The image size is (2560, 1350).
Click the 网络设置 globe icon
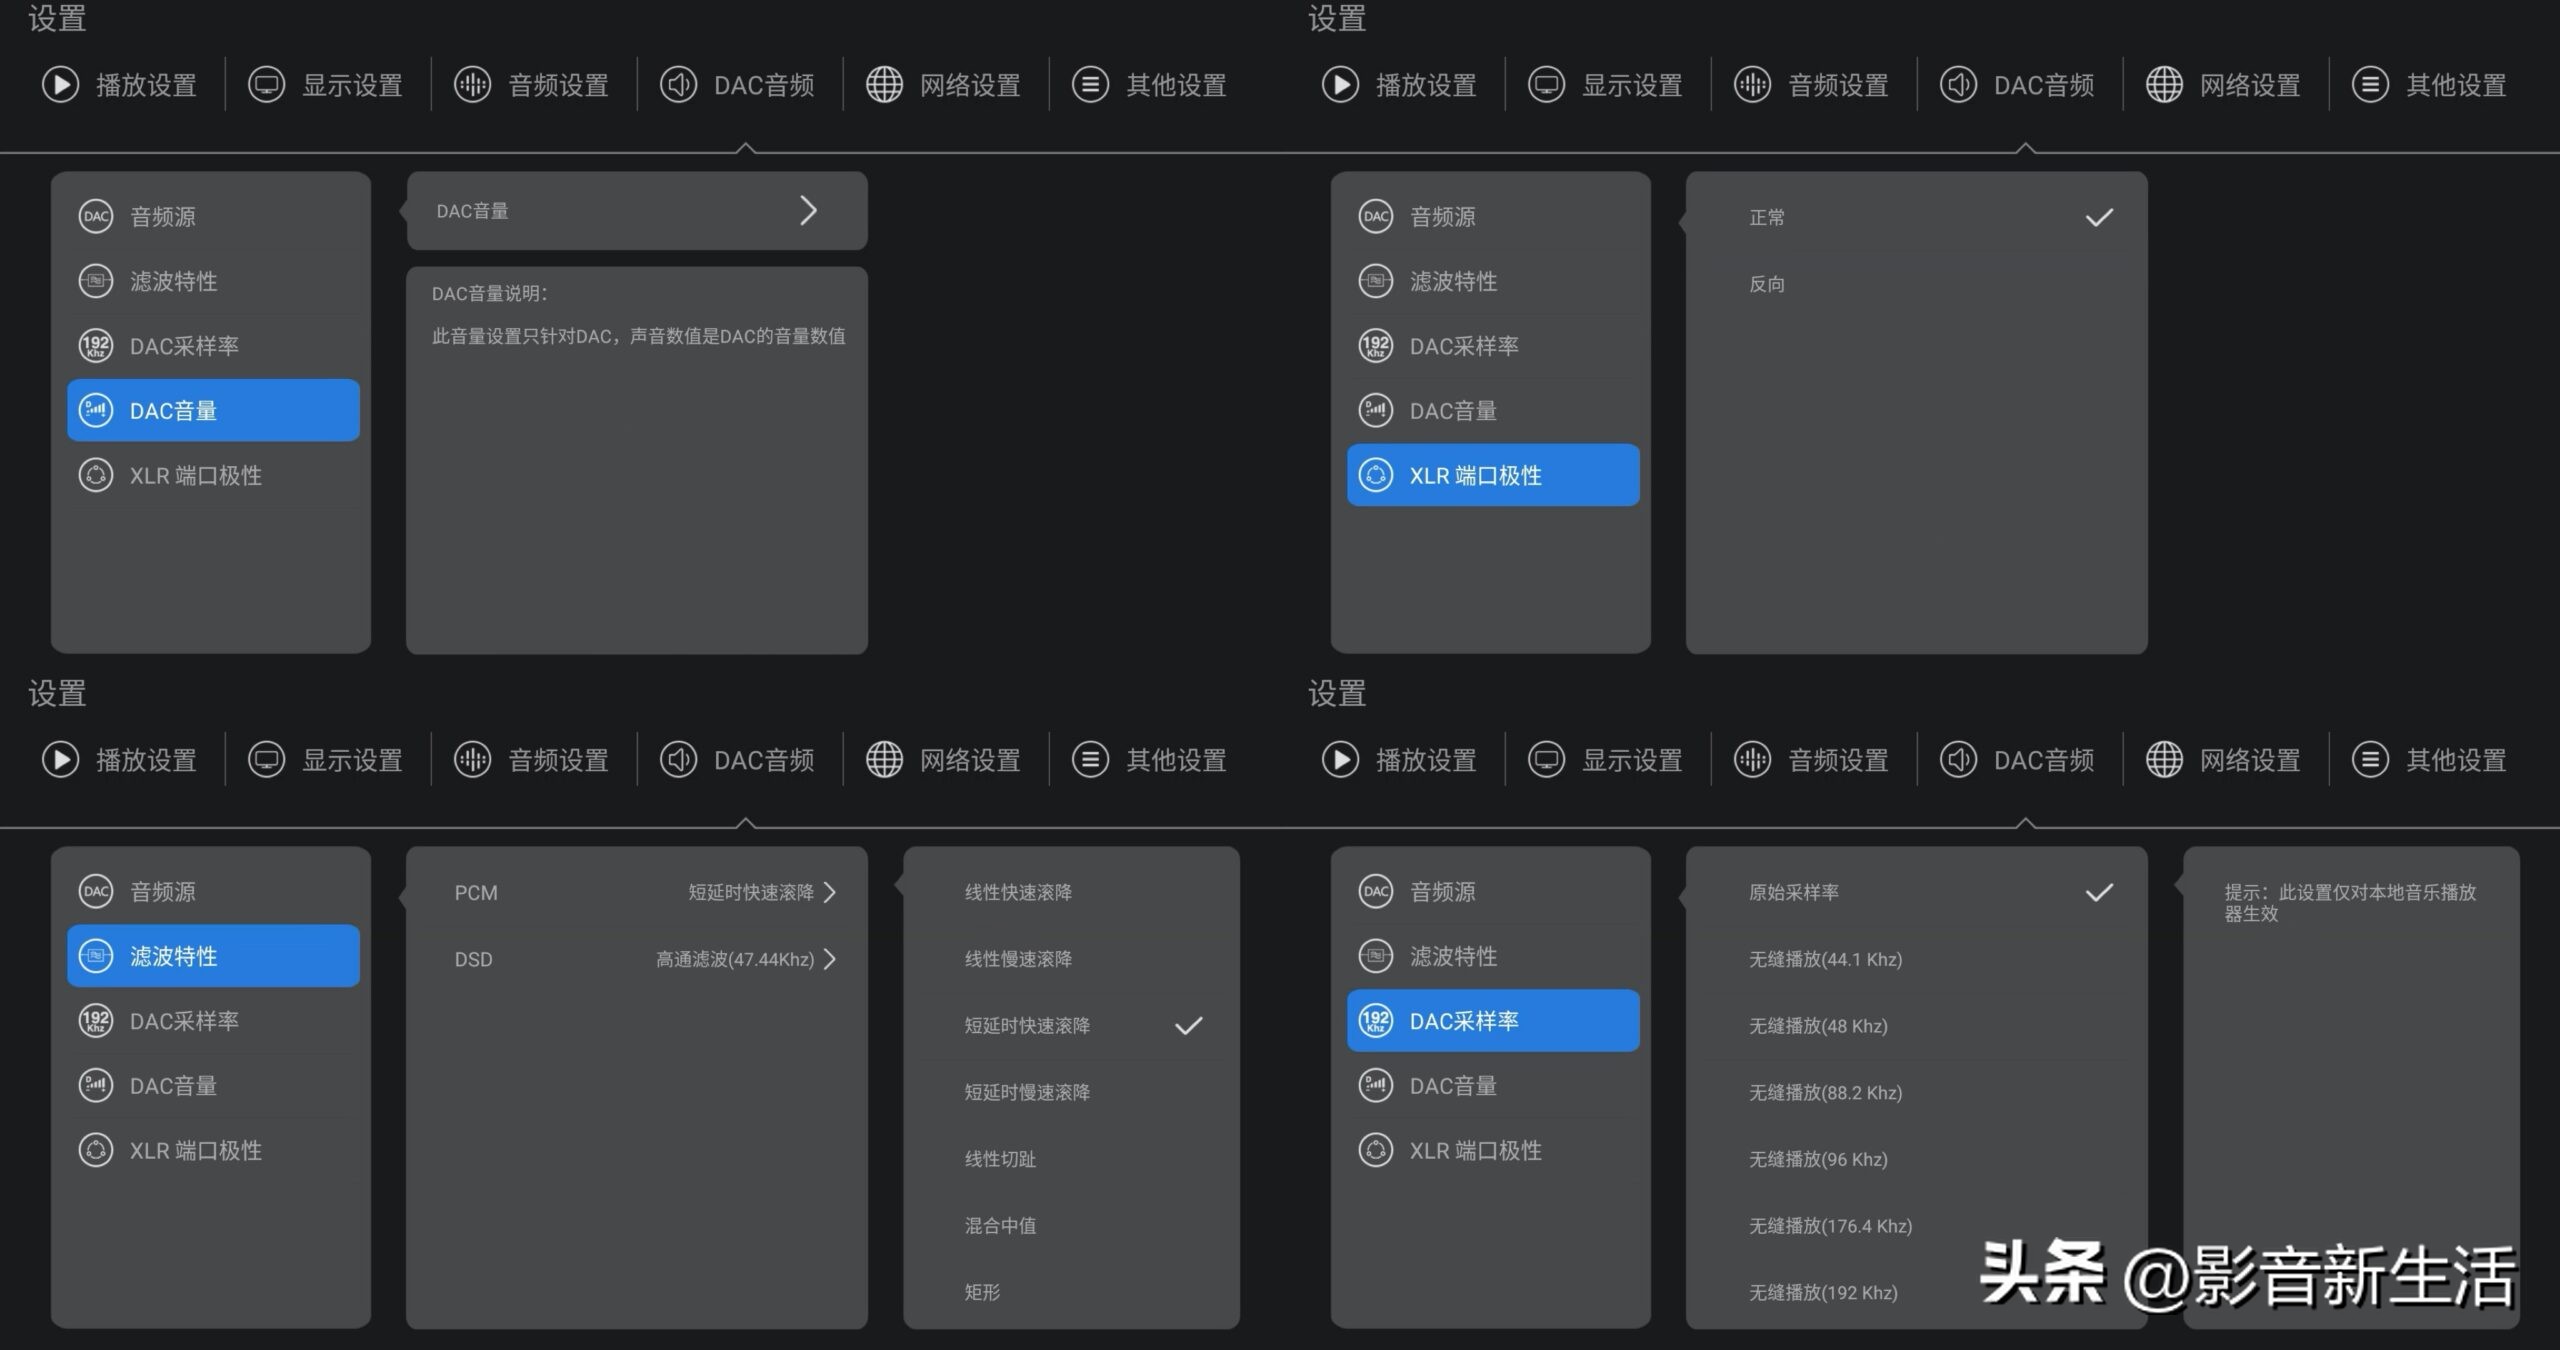(x=884, y=84)
